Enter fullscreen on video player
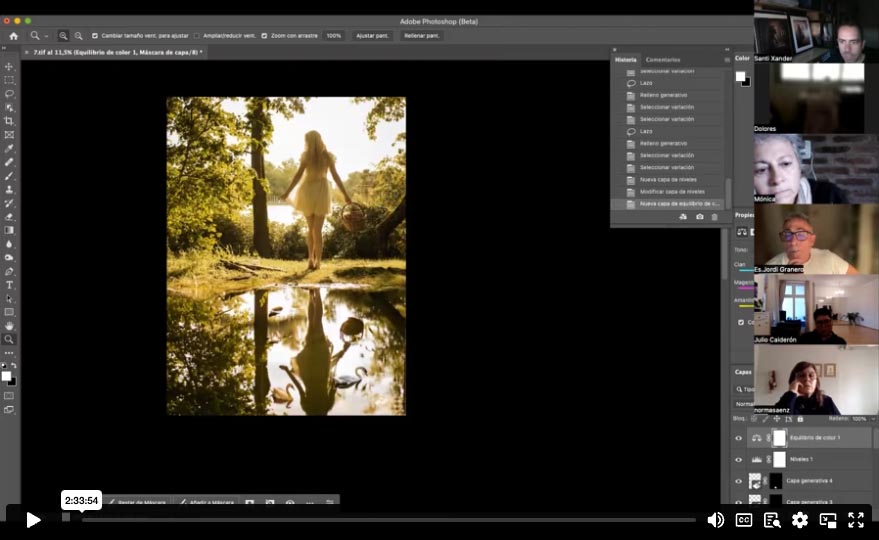The width and height of the screenshot is (879, 540). (x=855, y=520)
